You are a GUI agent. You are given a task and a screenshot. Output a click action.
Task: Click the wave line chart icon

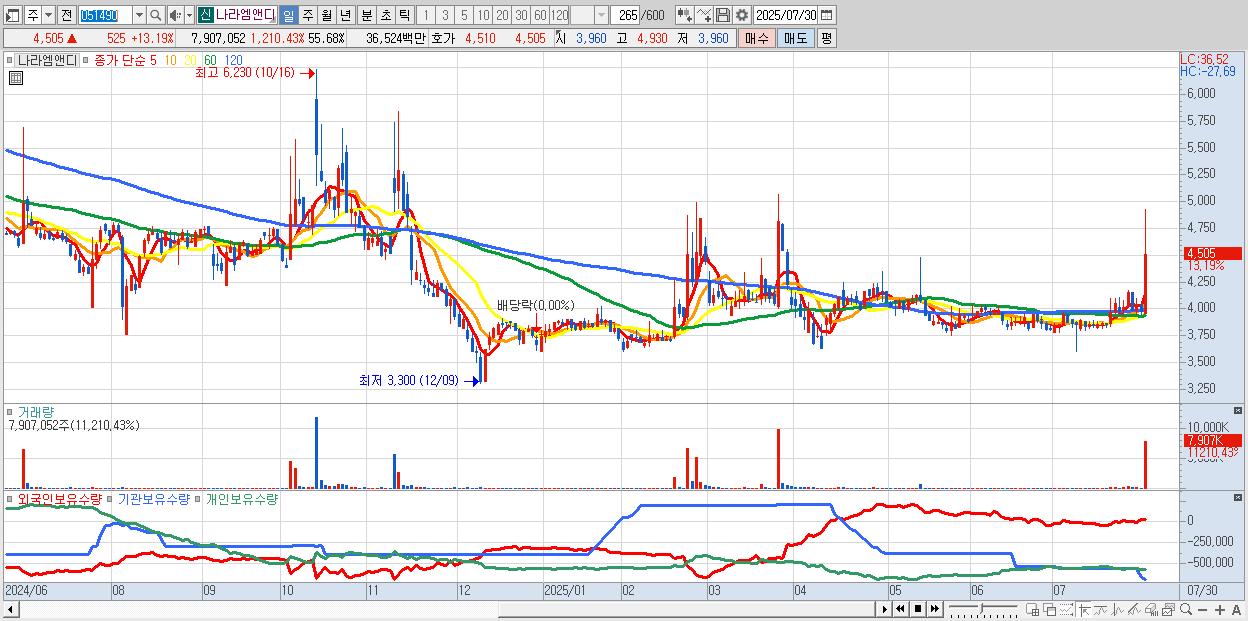point(1118,609)
